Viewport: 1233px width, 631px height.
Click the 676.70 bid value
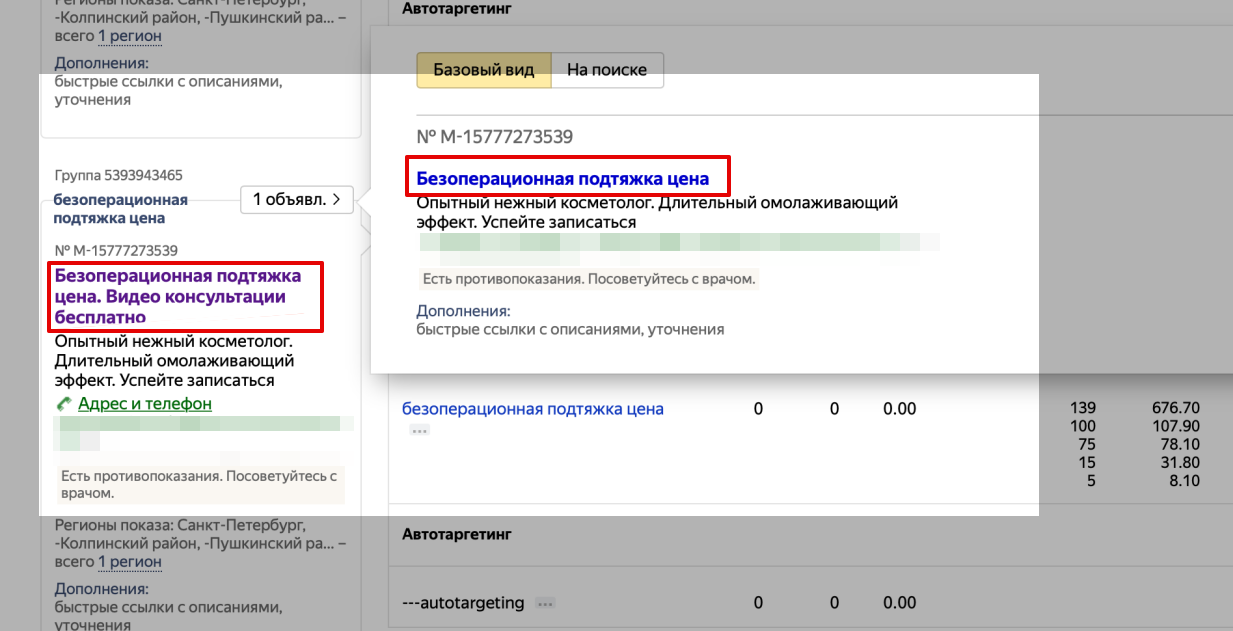click(1175, 408)
